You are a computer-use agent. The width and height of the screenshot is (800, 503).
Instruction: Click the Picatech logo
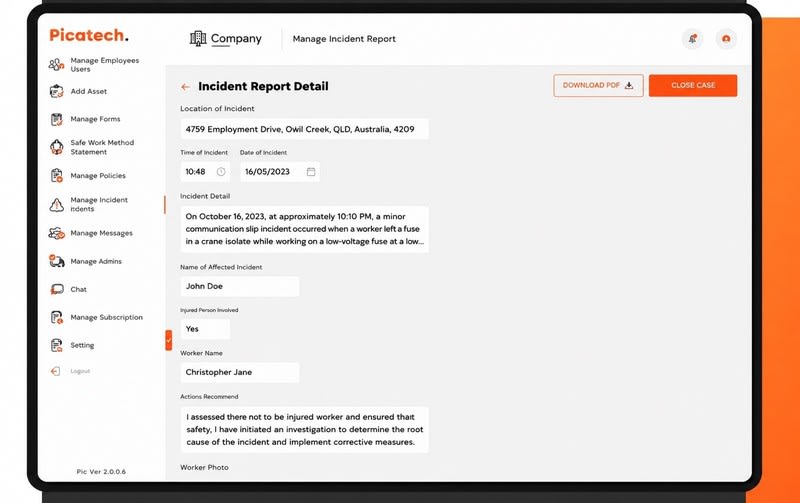coord(89,35)
